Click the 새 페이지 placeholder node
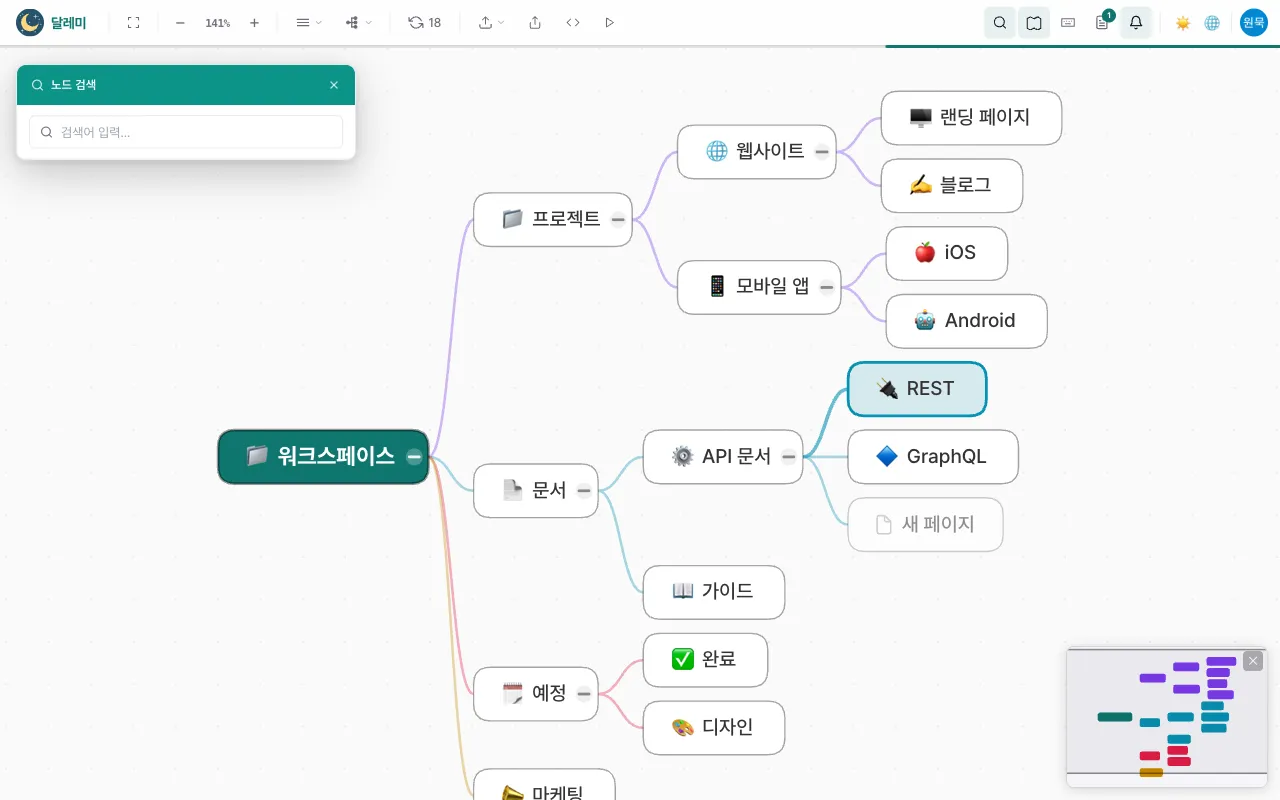 [925, 524]
